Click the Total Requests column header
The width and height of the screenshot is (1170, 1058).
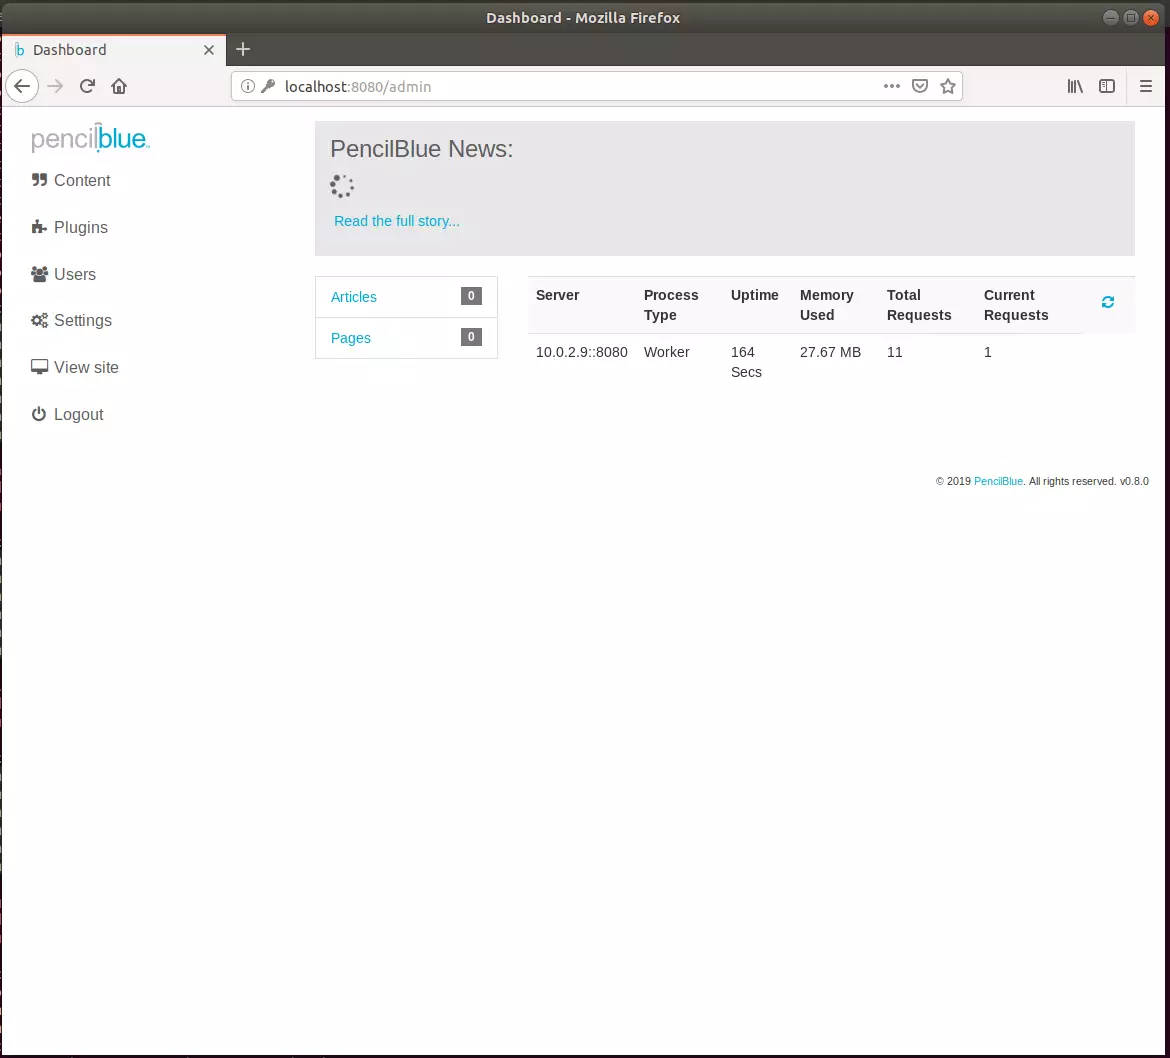tap(919, 305)
